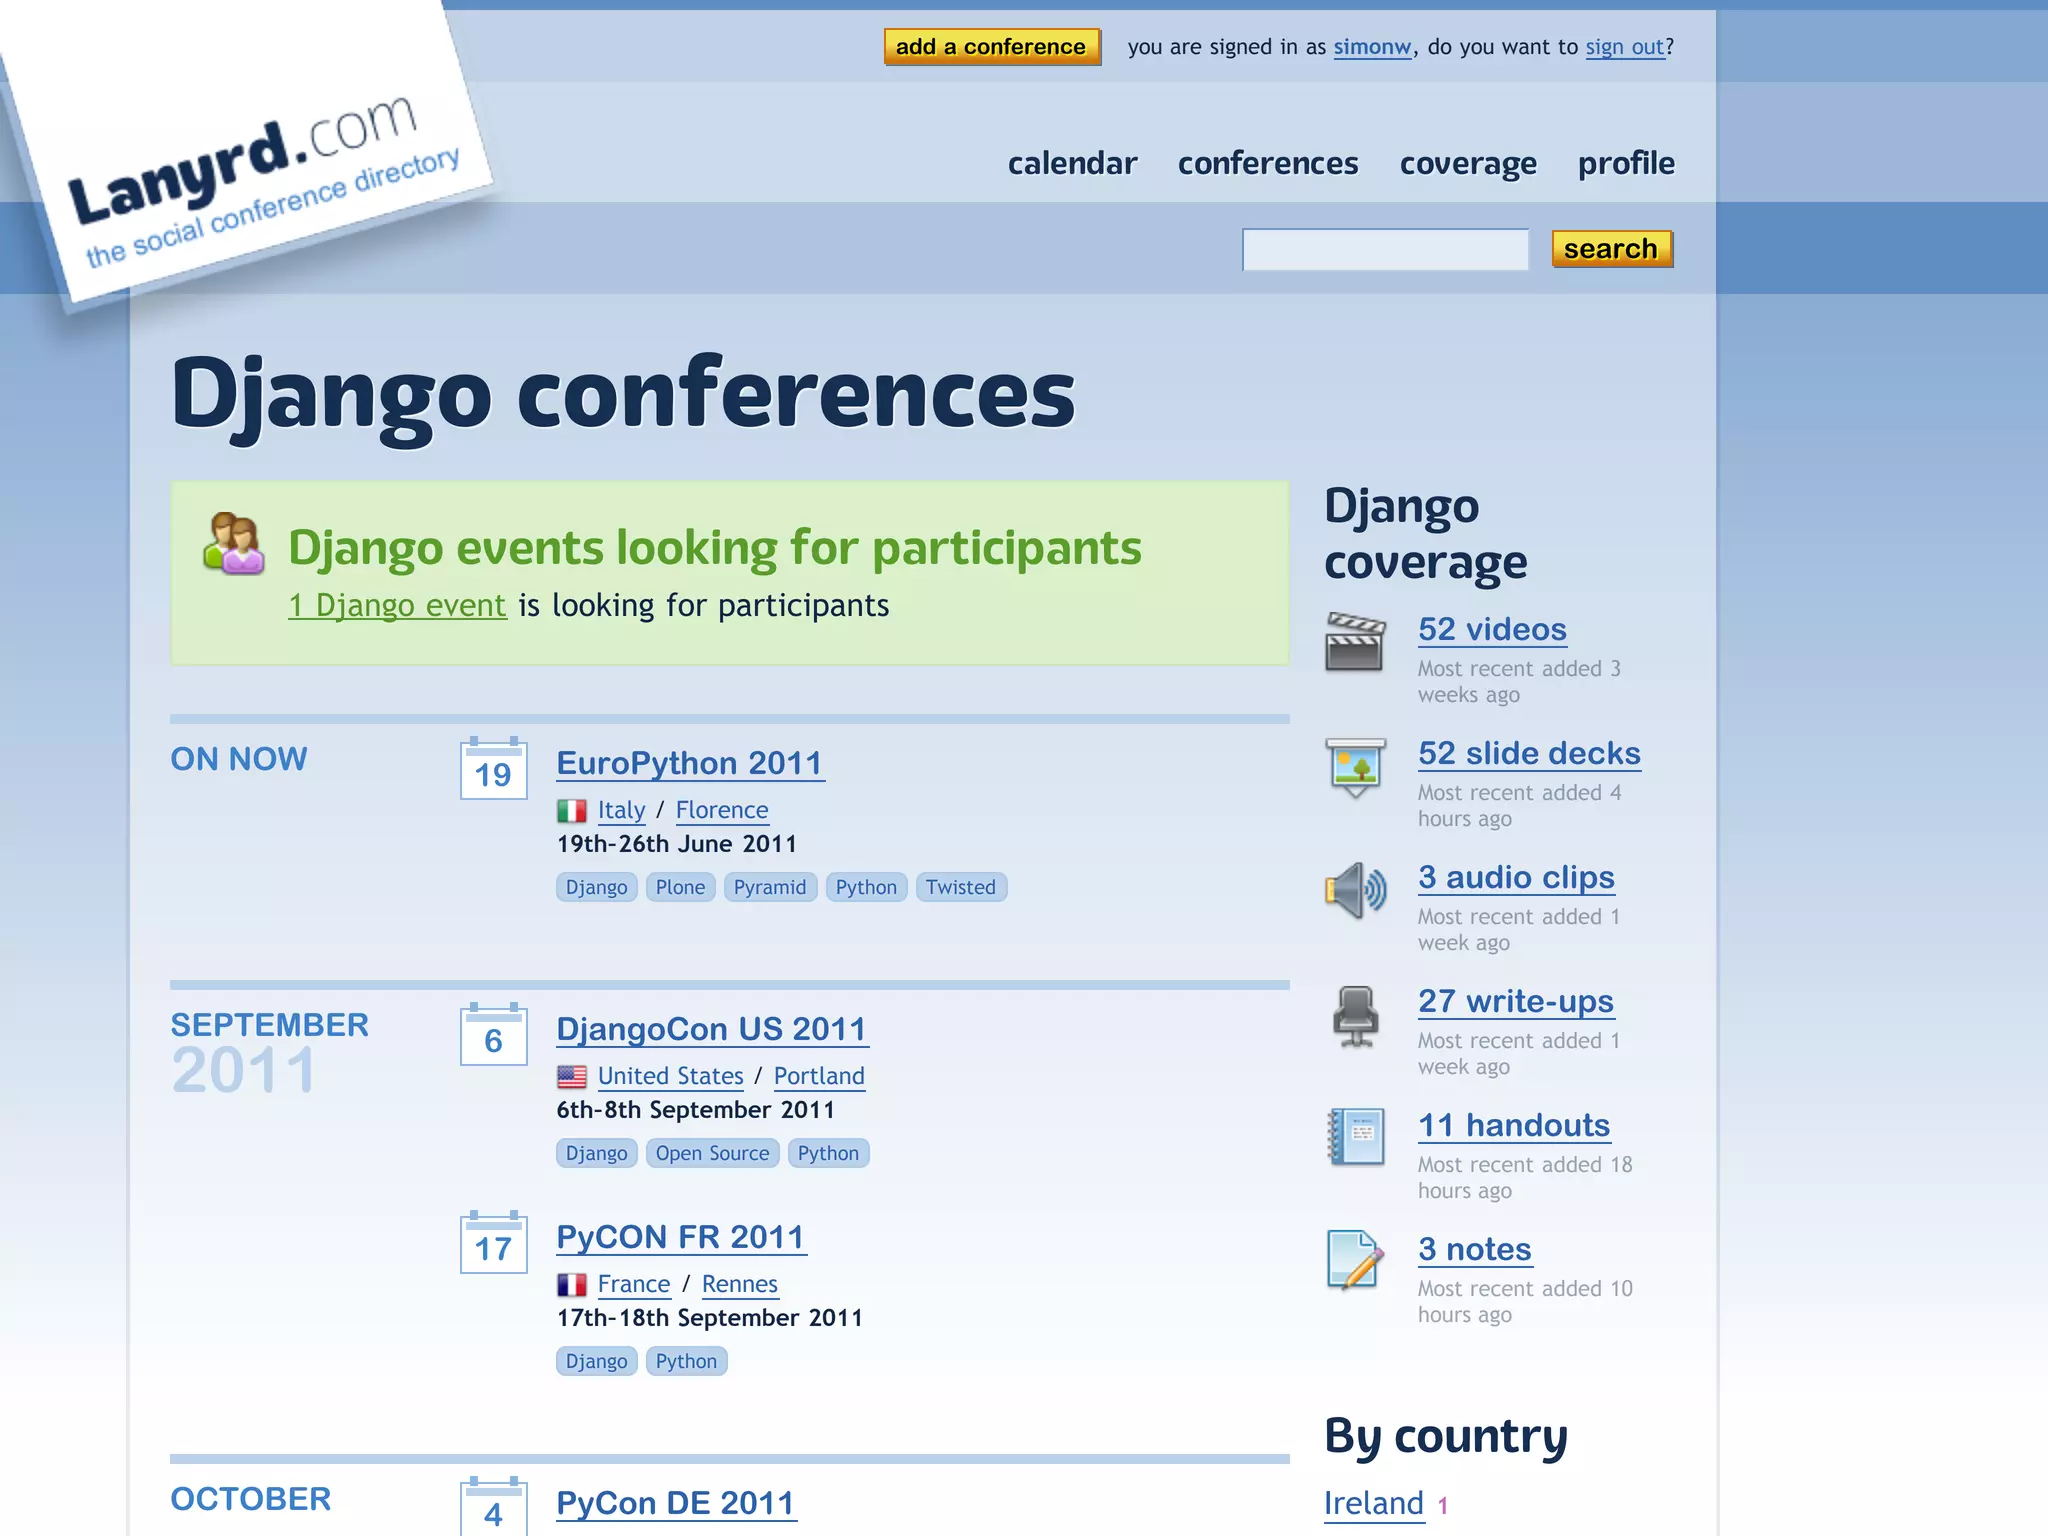Follow the Portland city link
The width and height of the screenshot is (2048, 1536).
[819, 1076]
